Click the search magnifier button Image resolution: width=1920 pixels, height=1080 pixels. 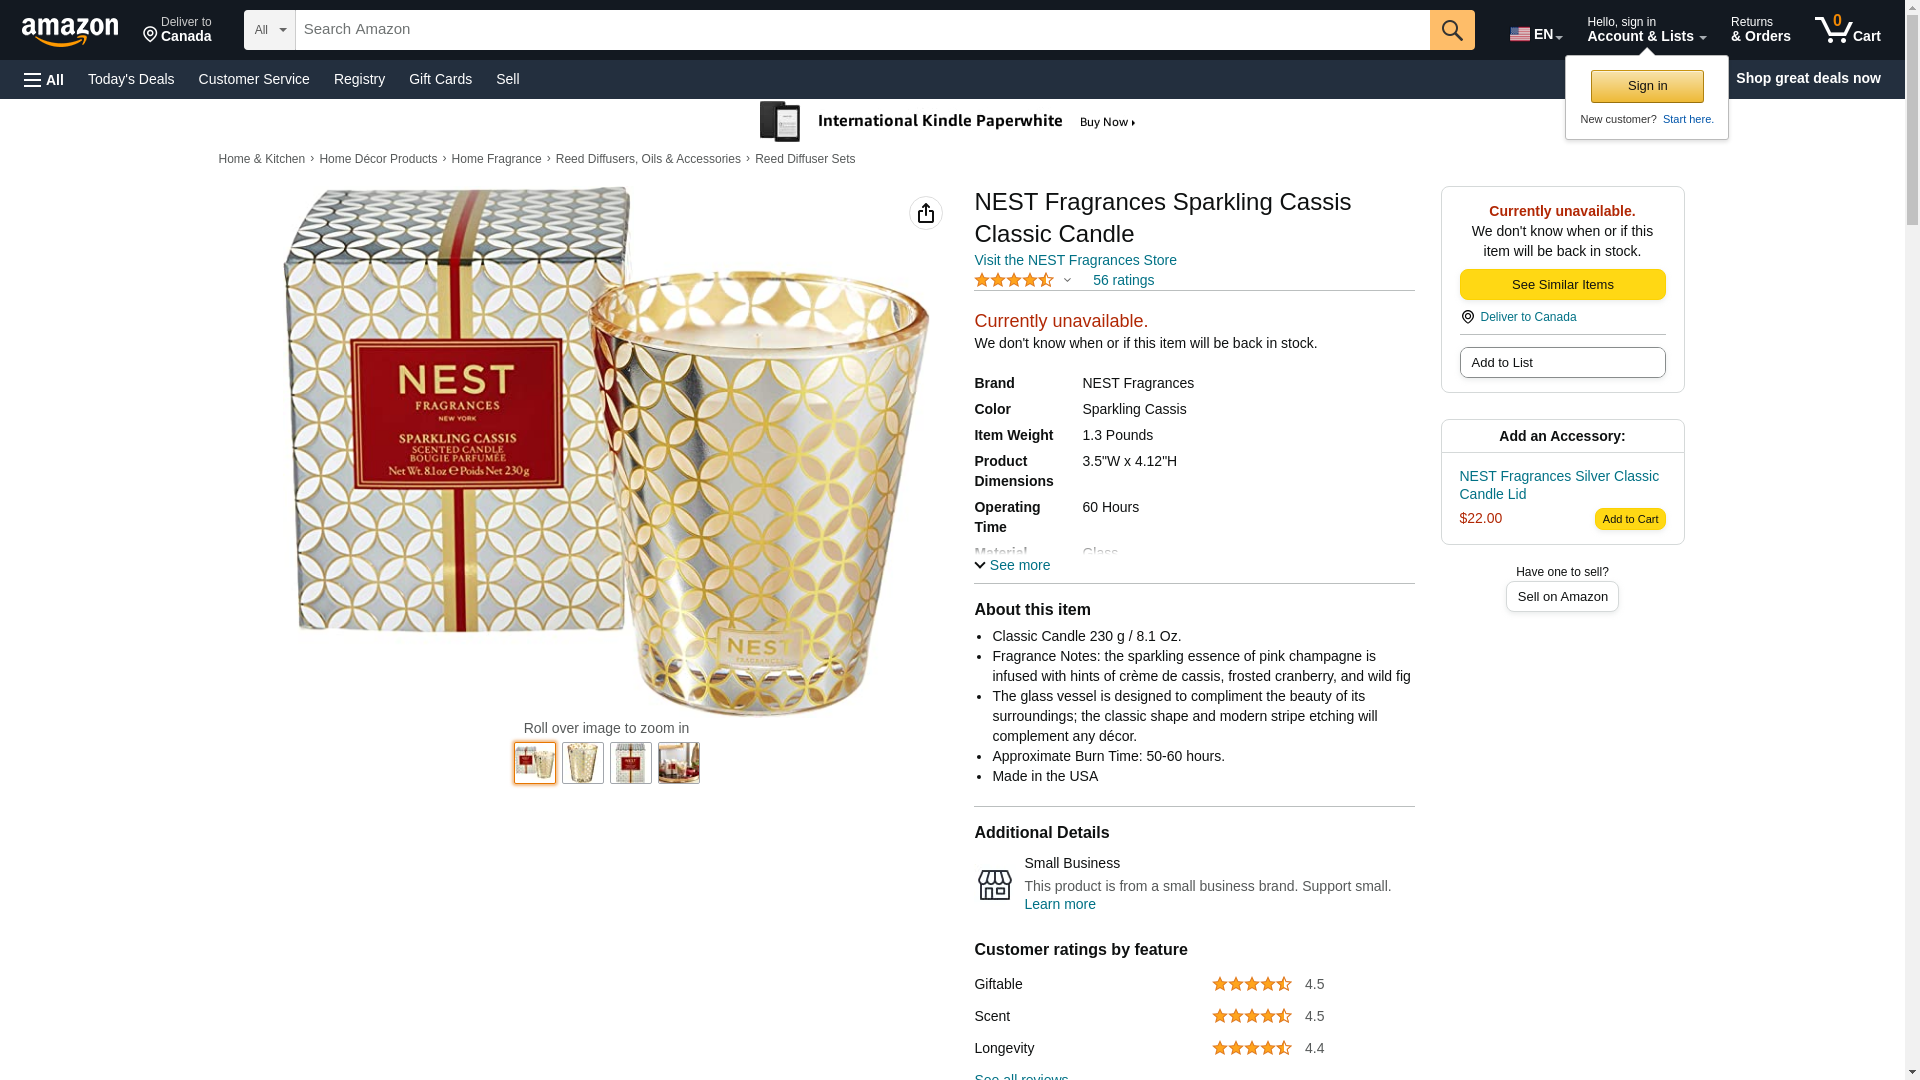(x=1452, y=30)
